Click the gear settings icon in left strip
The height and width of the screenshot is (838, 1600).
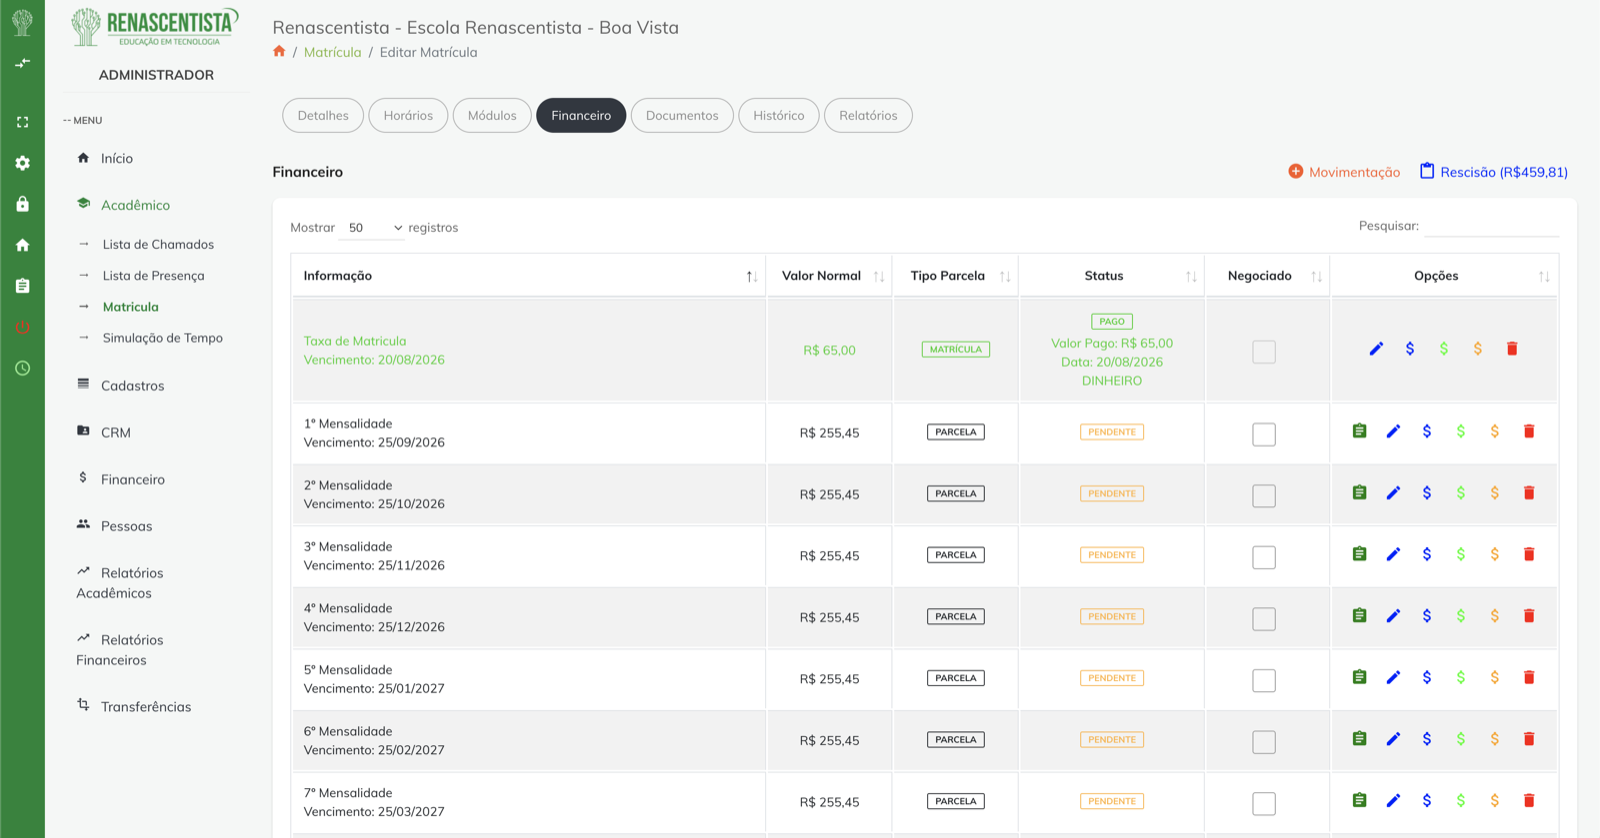click(22, 163)
